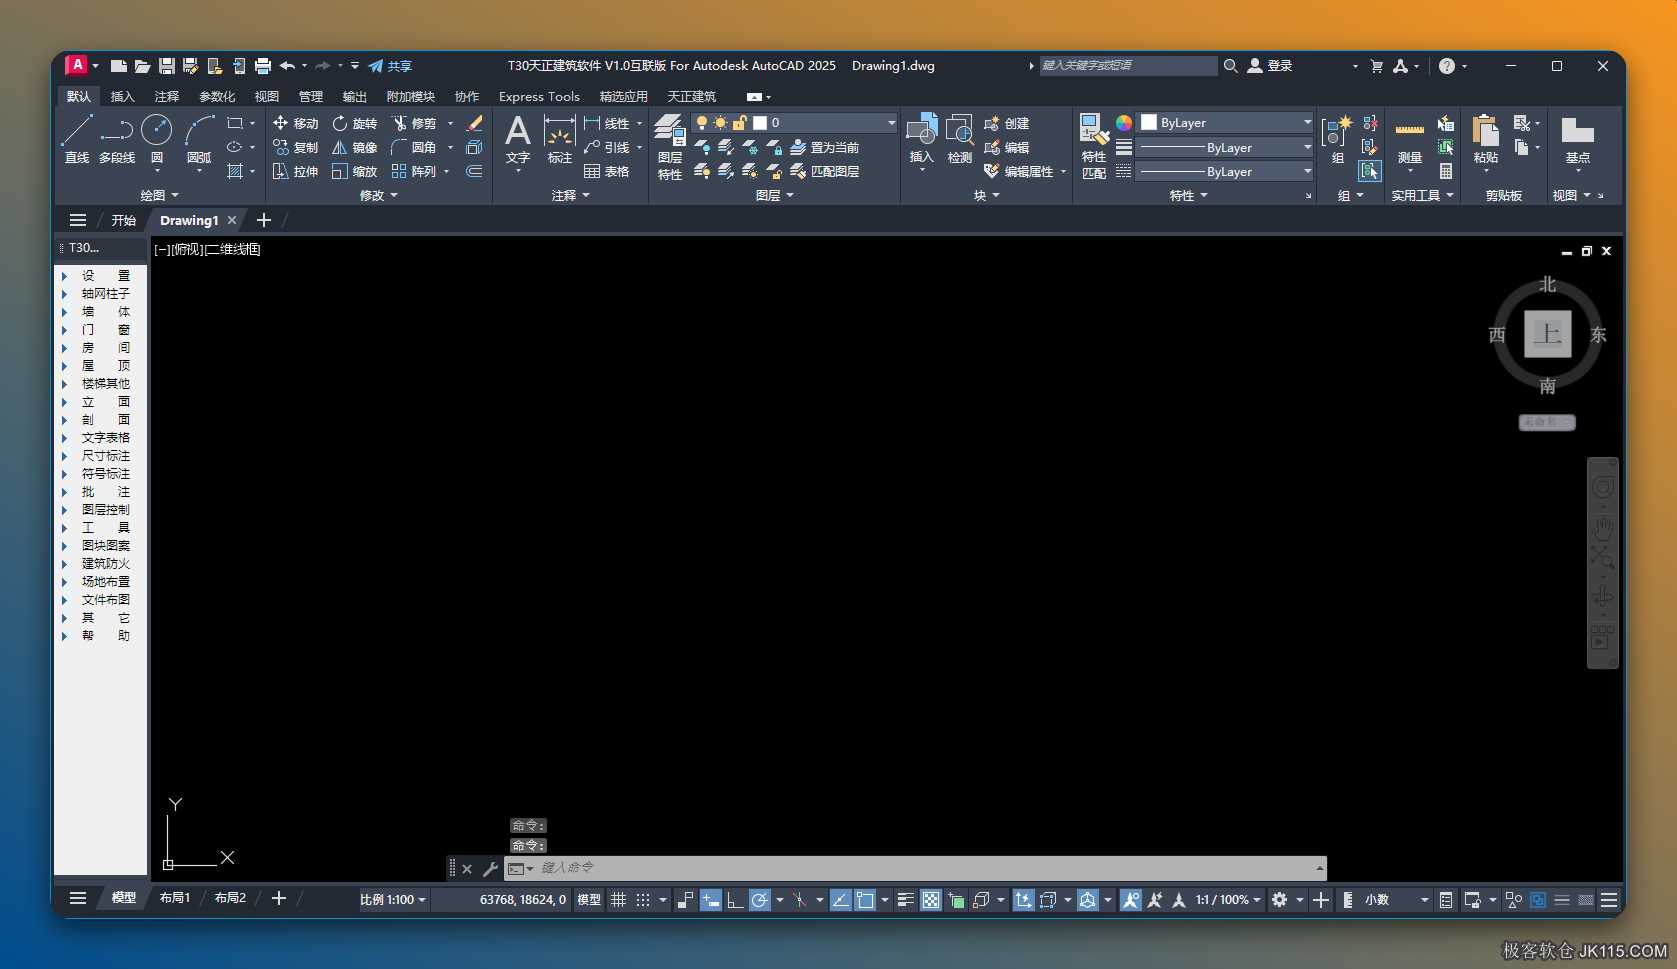1677x969 pixels.
Task: Click the calculator icon in 实用工具
Action: pos(1446,171)
